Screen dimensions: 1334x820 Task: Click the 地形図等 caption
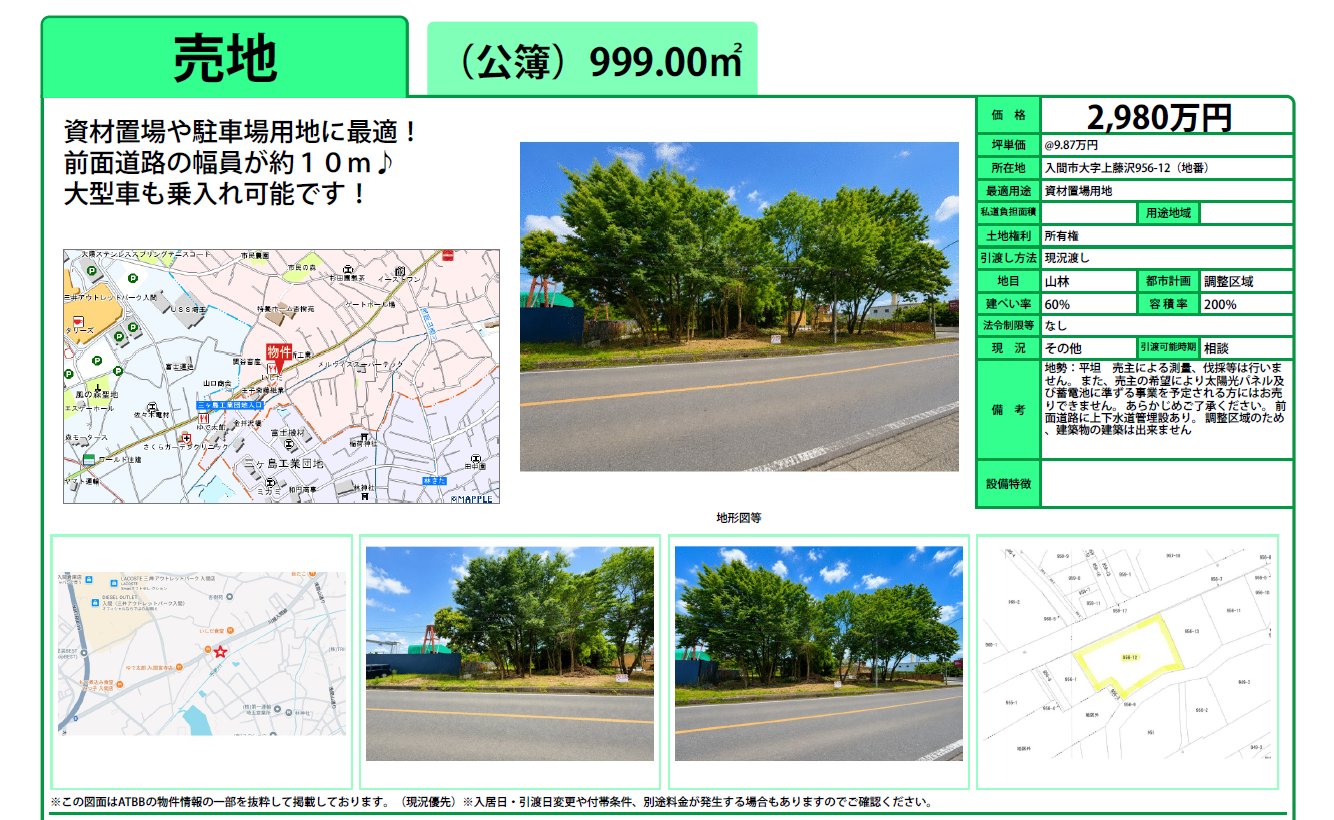point(739,518)
